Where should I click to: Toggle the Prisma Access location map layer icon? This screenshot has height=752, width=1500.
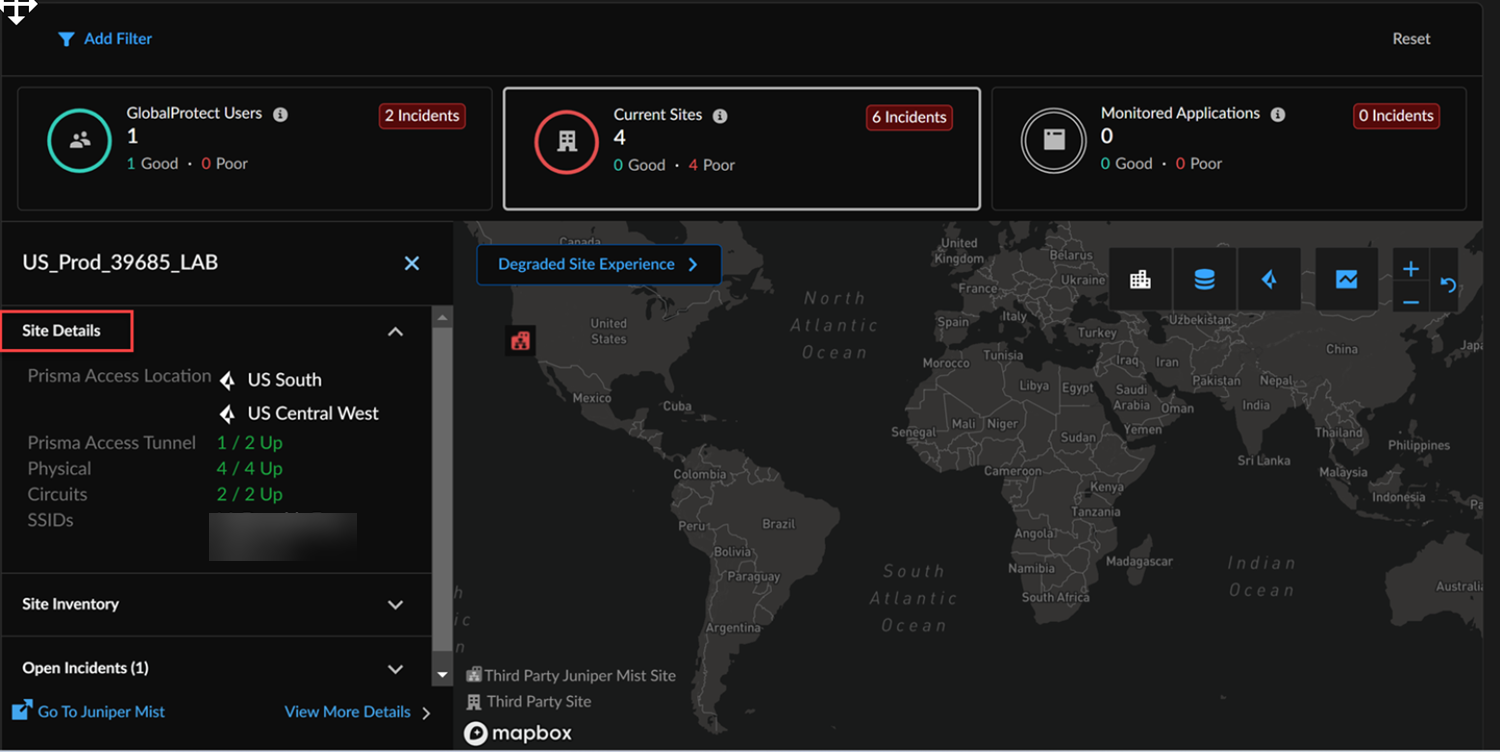[1269, 280]
